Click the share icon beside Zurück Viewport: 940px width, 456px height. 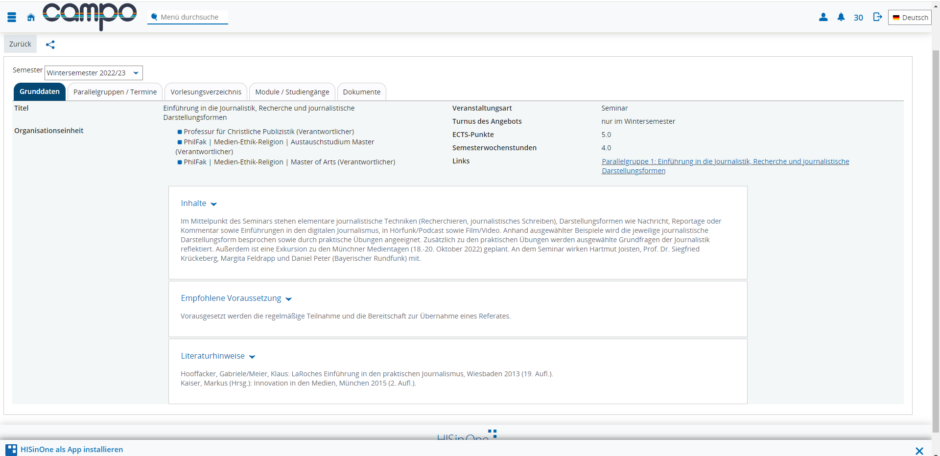[x=51, y=44]
